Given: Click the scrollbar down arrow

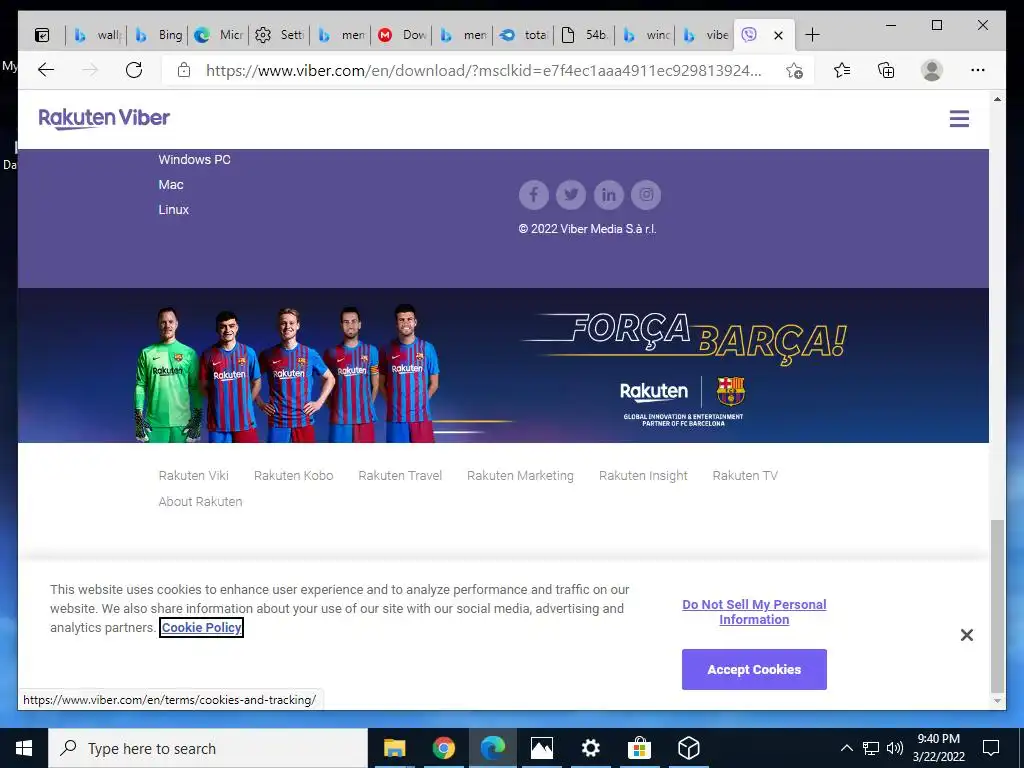Looking at the screenshot, I should pyautogui.click(x=997, y=701).
